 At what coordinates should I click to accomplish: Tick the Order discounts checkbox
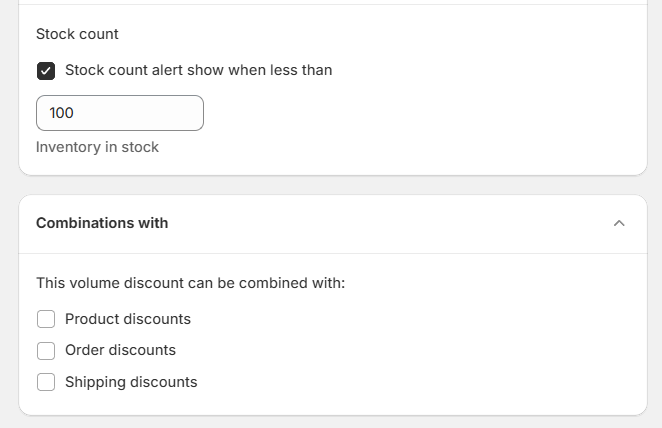point(46,351)
